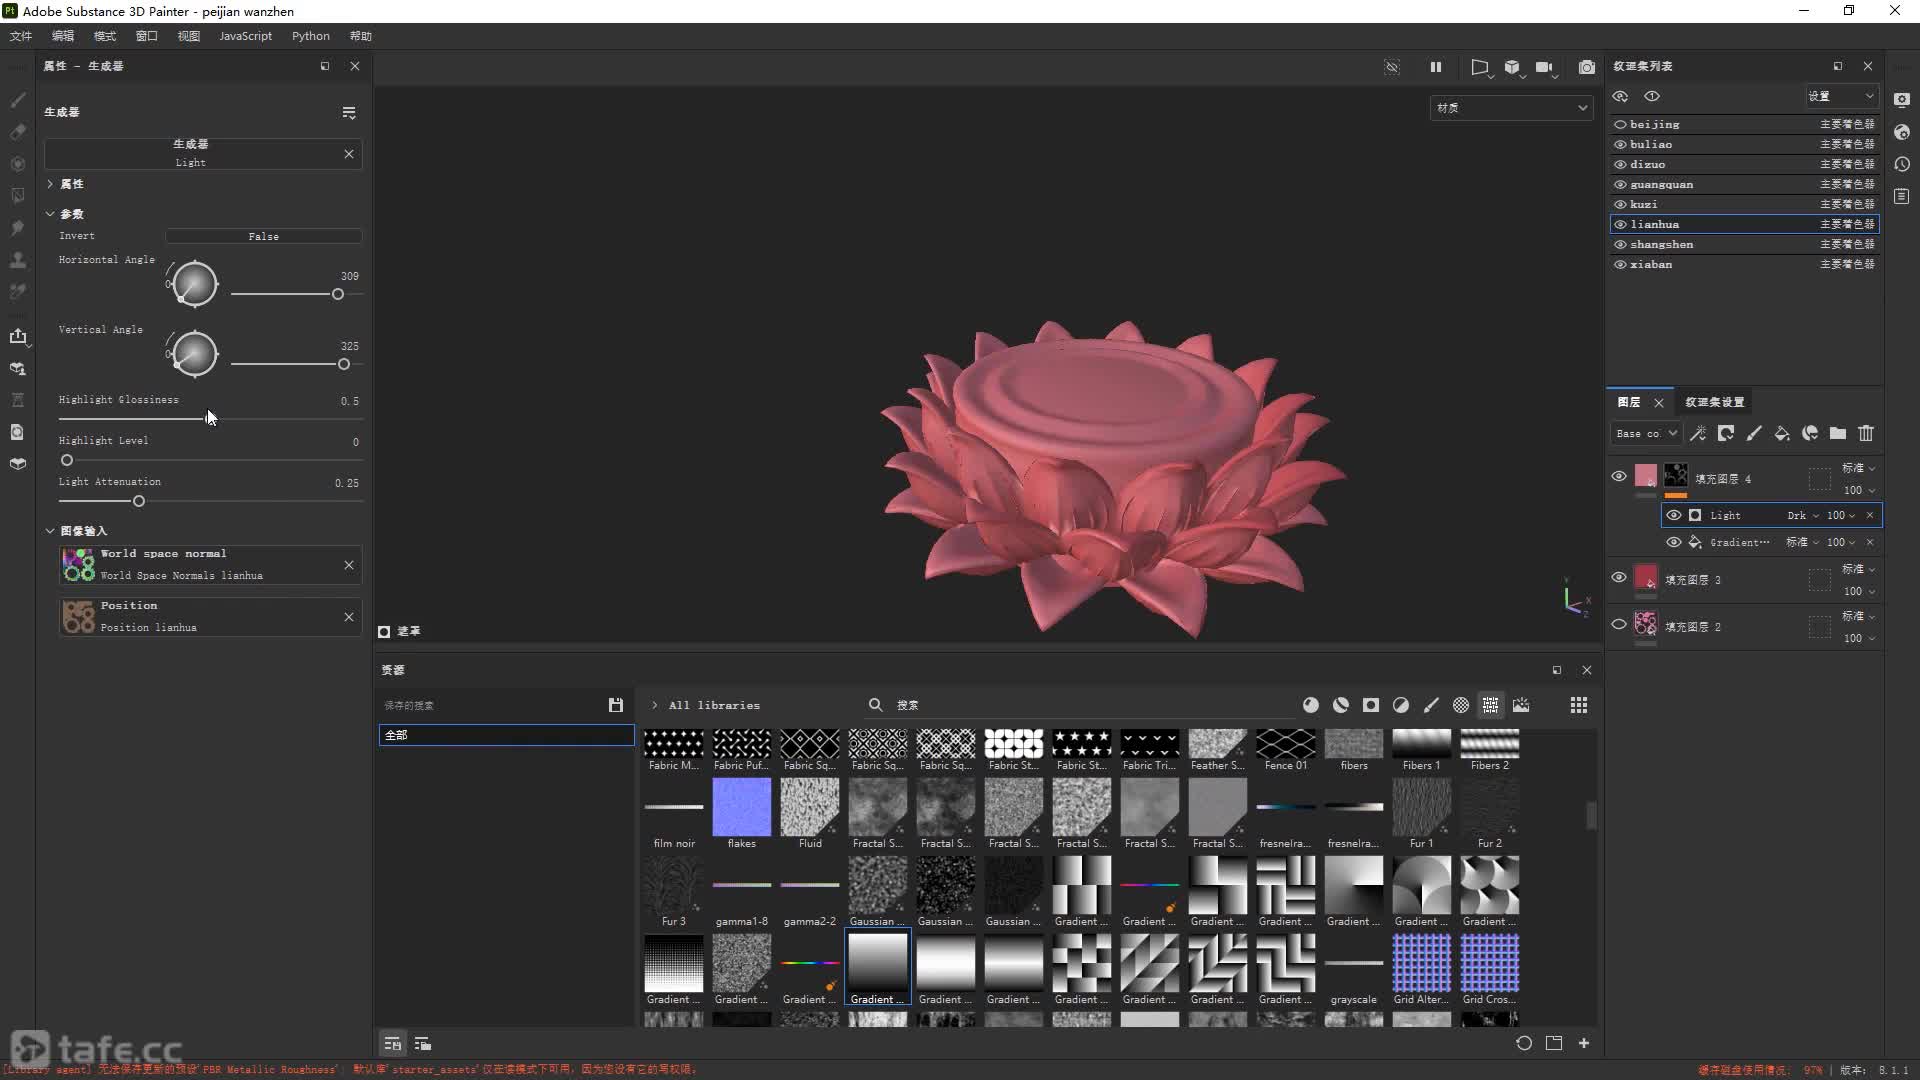Toggle visibility of Gradient effect row
The width and height of the screenshot is (1920, 1080).
[x=1674, y=542]
